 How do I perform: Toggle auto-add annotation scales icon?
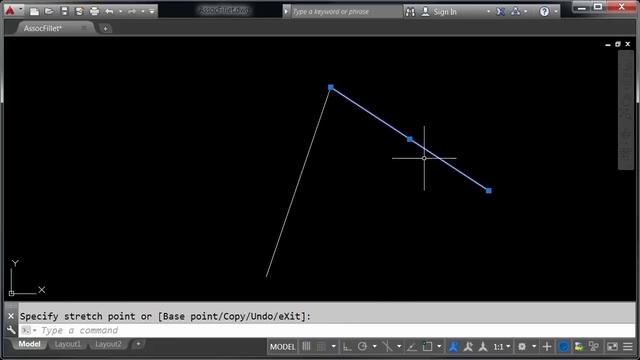tap(468, 347)
